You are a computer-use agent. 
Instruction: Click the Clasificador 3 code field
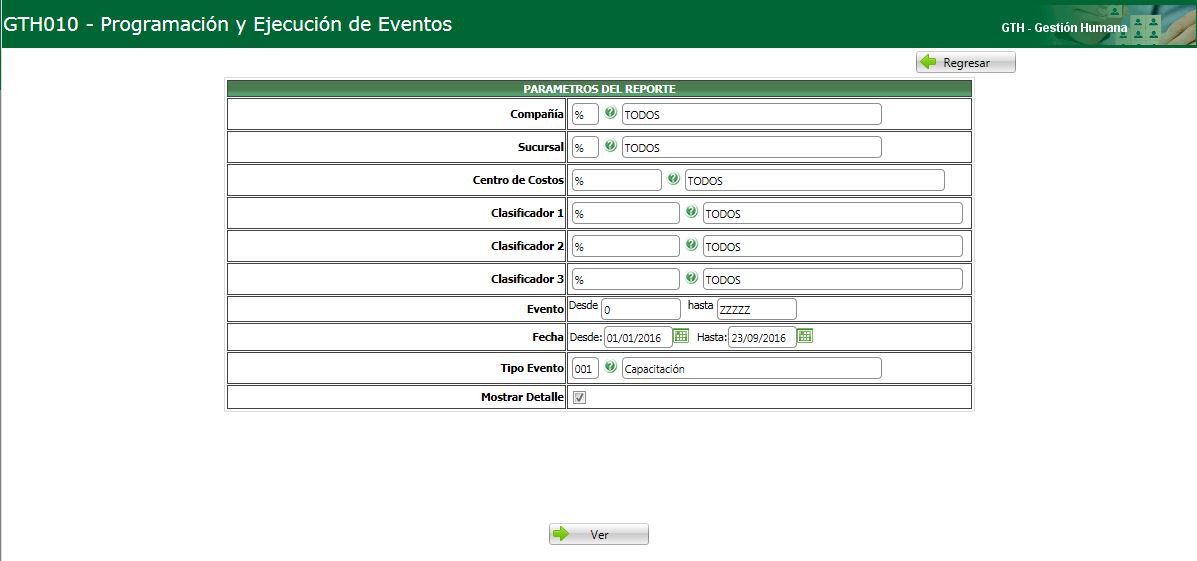626,279
